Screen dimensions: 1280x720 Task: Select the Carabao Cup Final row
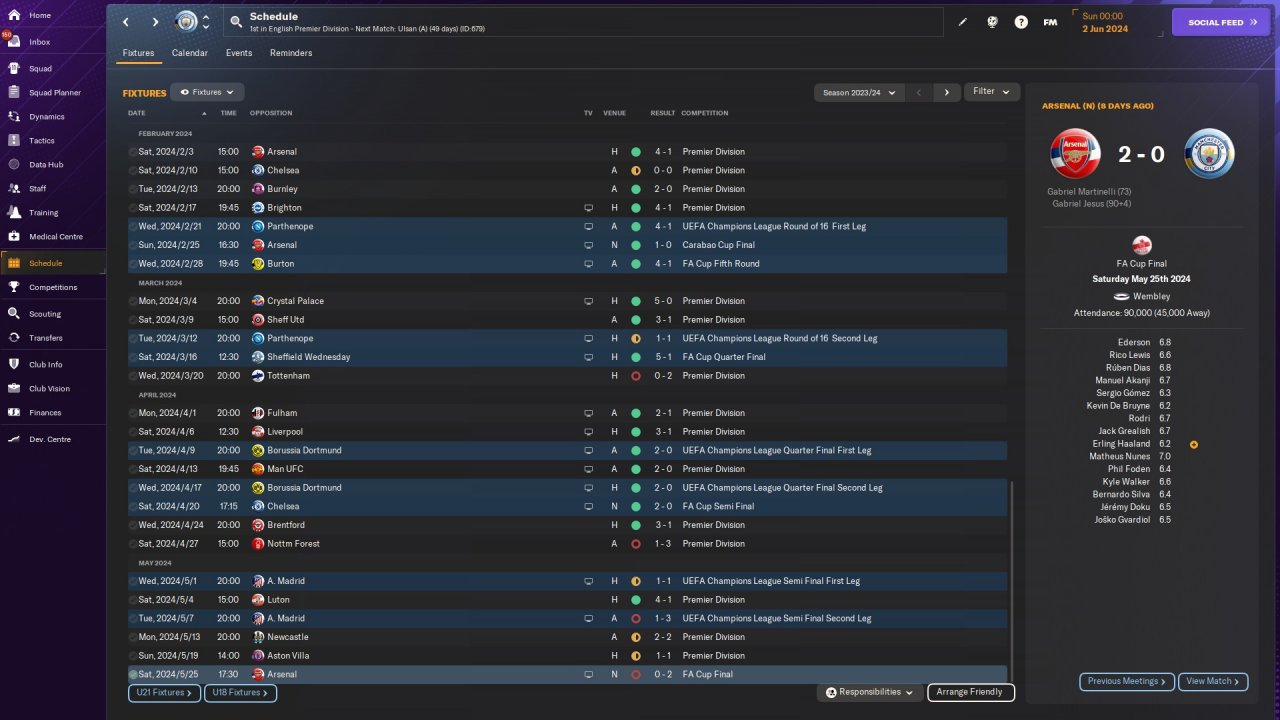click(568, 245)
